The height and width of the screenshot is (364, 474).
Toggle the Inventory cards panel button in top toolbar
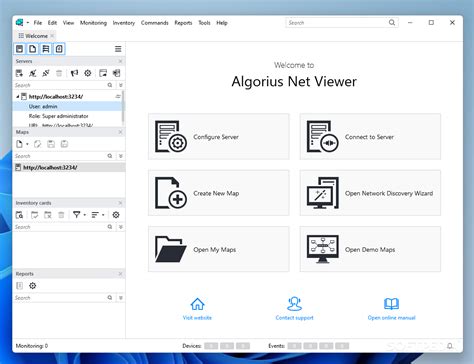(x=46, y=49)
